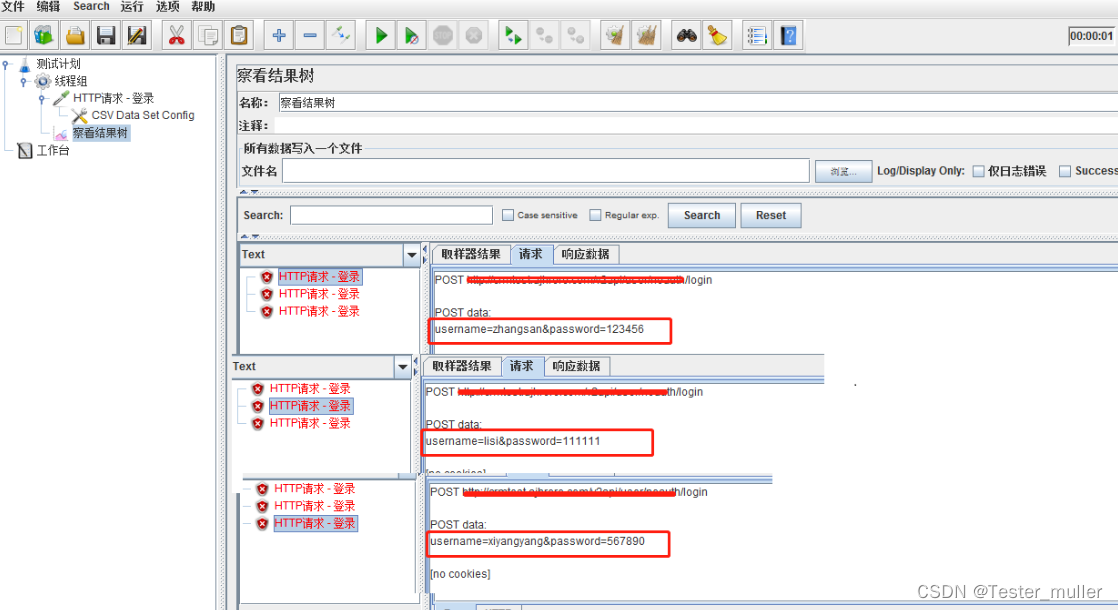Click the Copy toolbar icon
Screen dimensions: 1118x610
click(208, 35)
